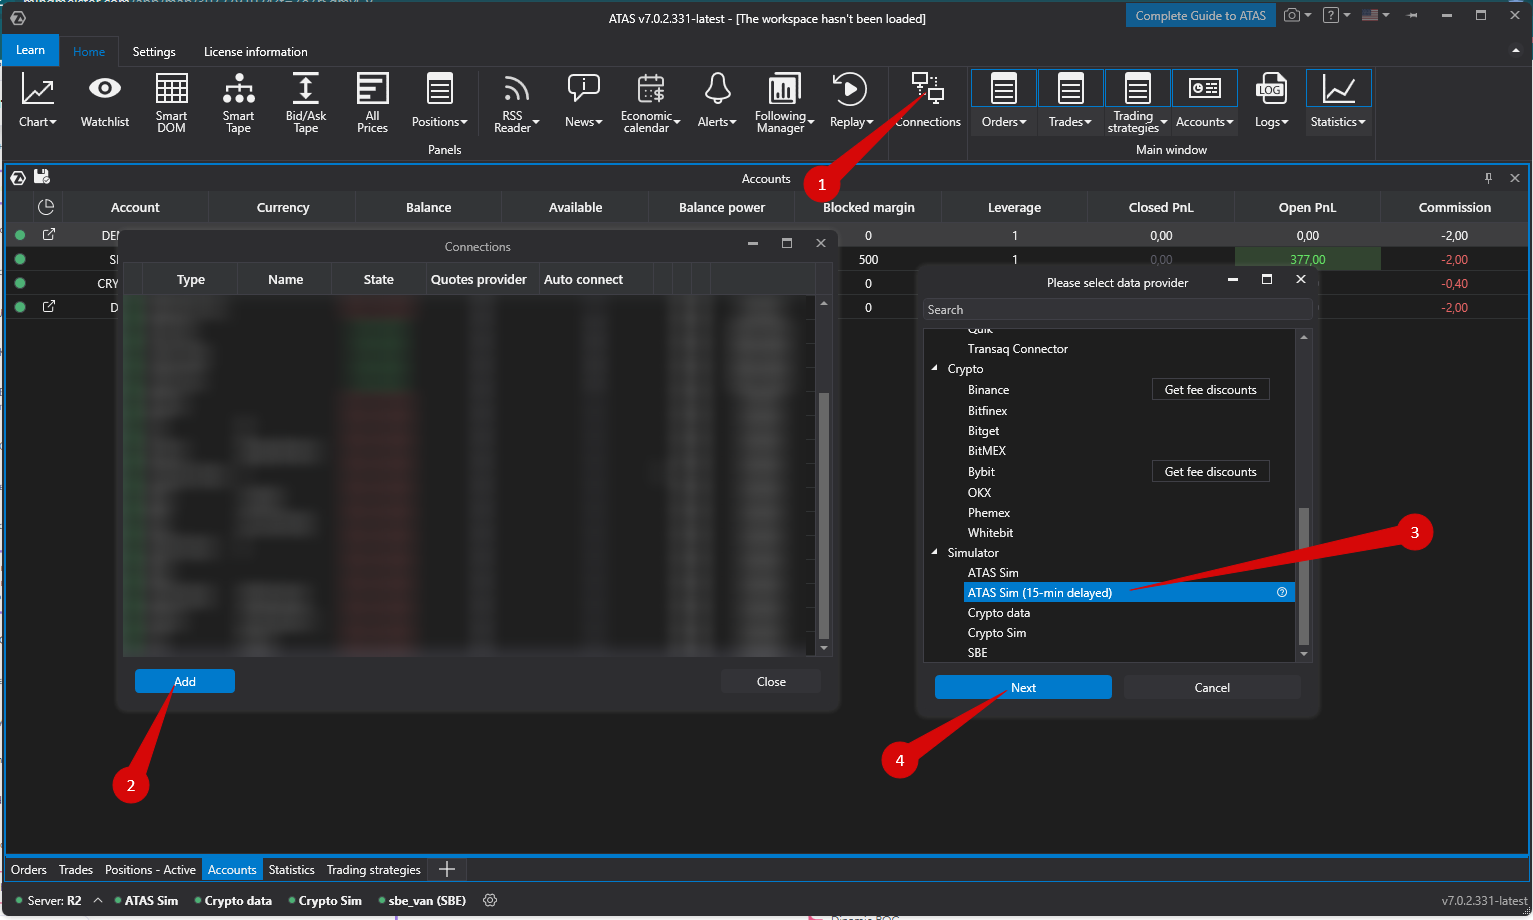Switch to bottom Trading strategies tab
The height and width of the screenshot is (920, 1533).
coord(374,870)
